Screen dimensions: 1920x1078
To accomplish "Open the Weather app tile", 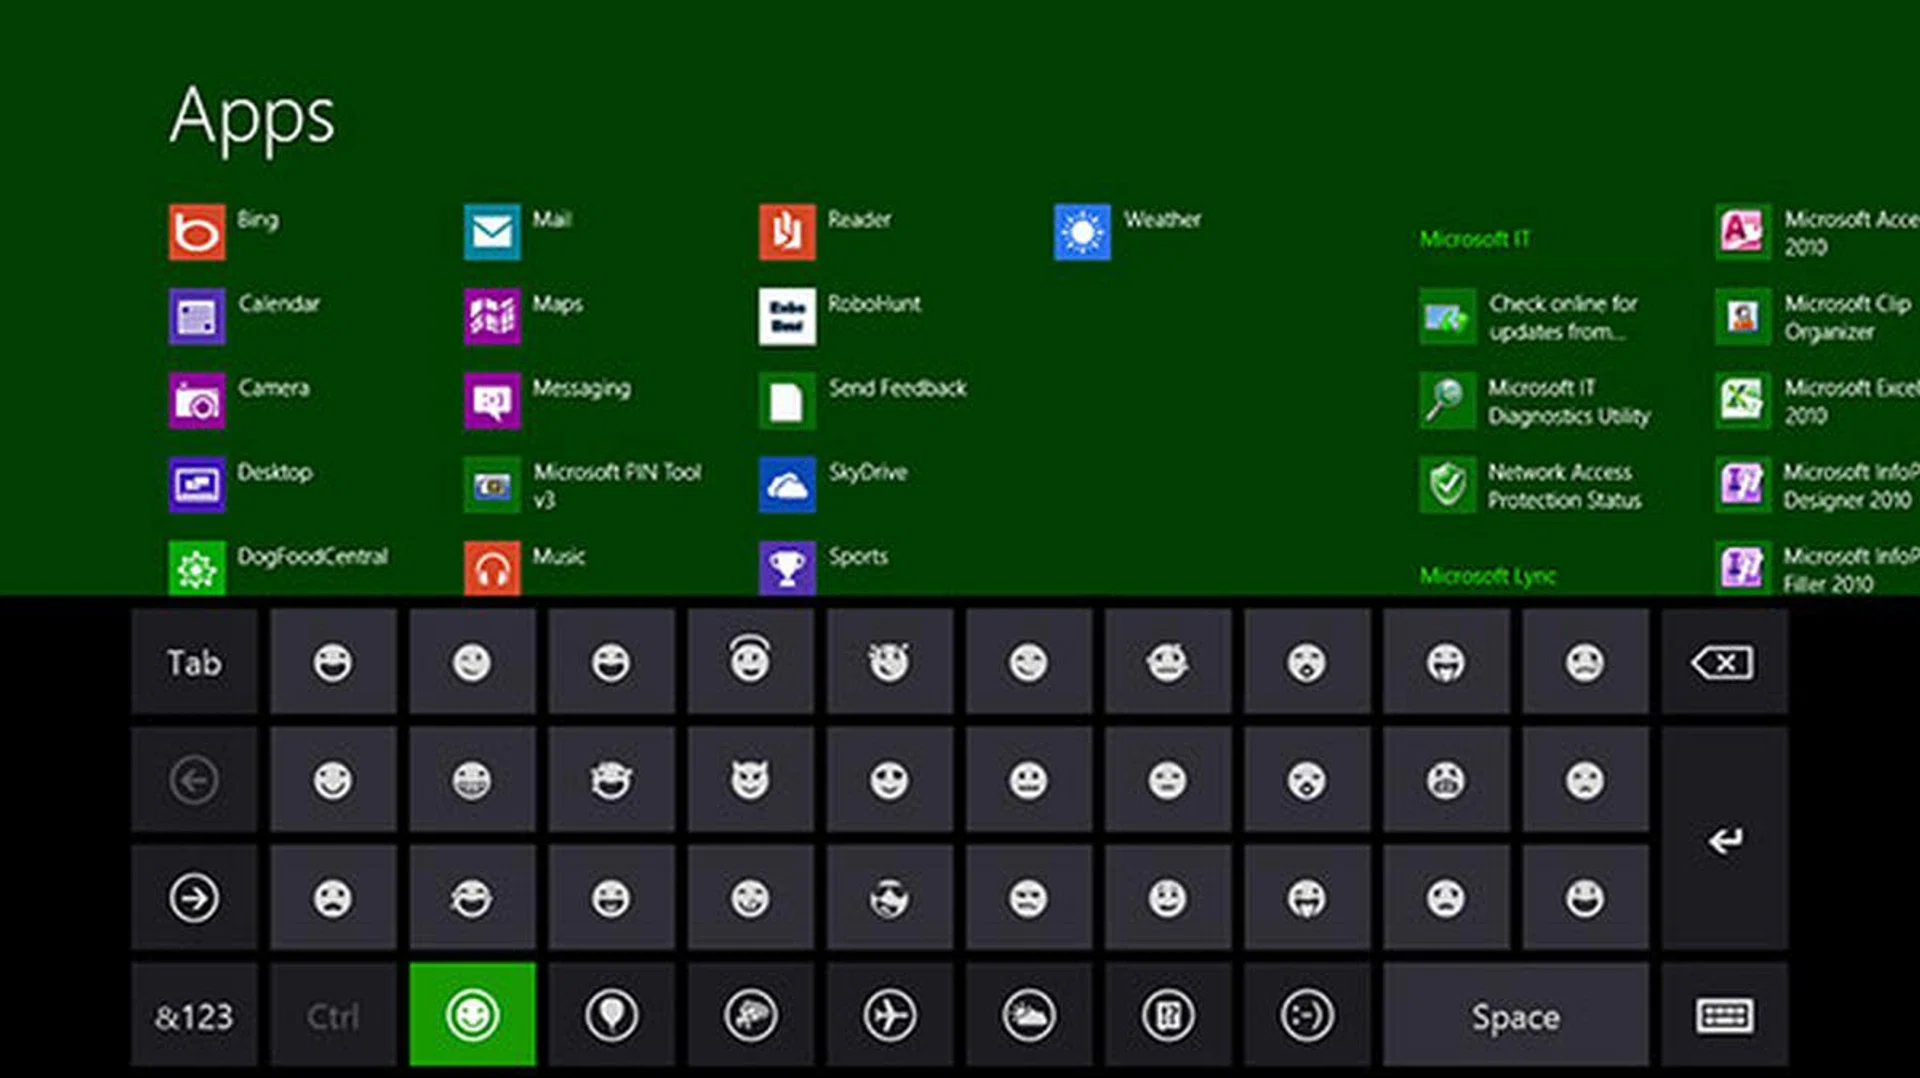I will pos(1082,232).
